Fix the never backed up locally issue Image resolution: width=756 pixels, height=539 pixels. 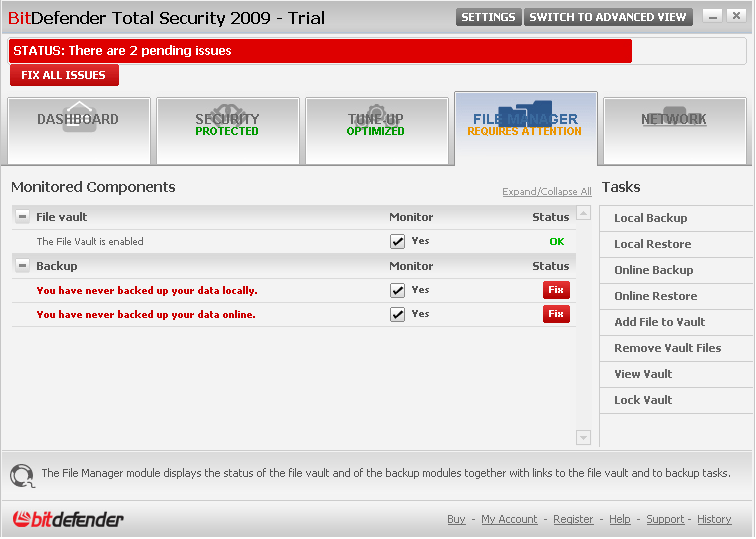pyautogui.click(x=556, y=290)
